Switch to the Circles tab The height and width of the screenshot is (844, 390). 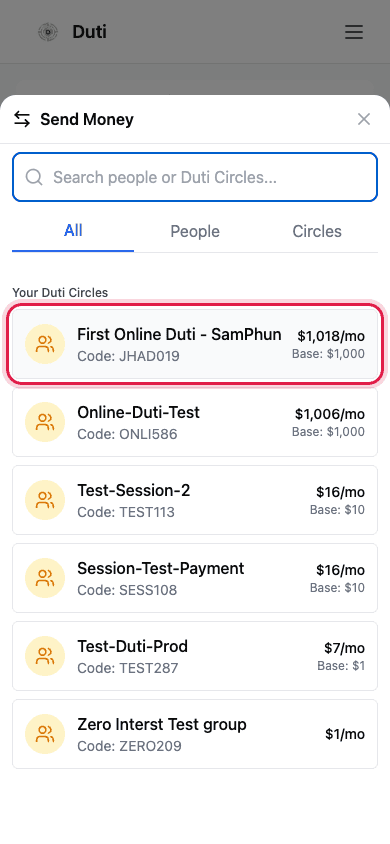pyautogui.click(x=317, y=231)
